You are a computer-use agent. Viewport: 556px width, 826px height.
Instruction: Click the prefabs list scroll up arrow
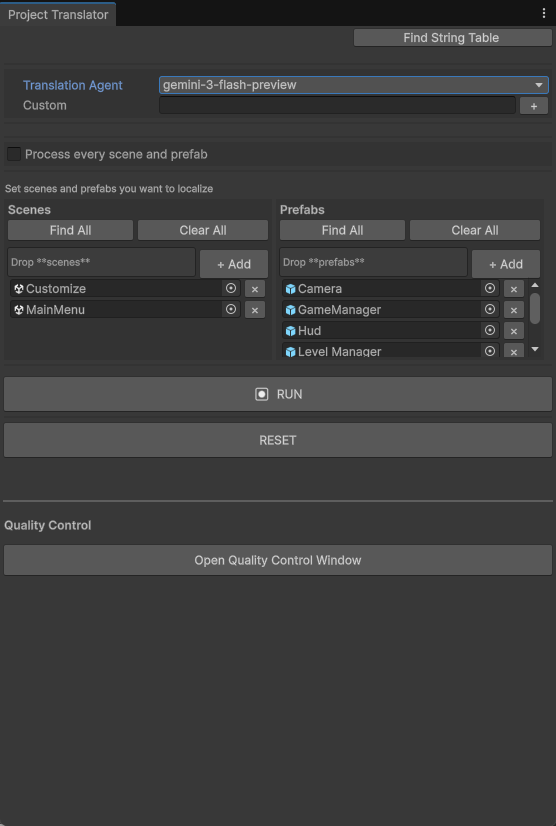click(535, 285)
